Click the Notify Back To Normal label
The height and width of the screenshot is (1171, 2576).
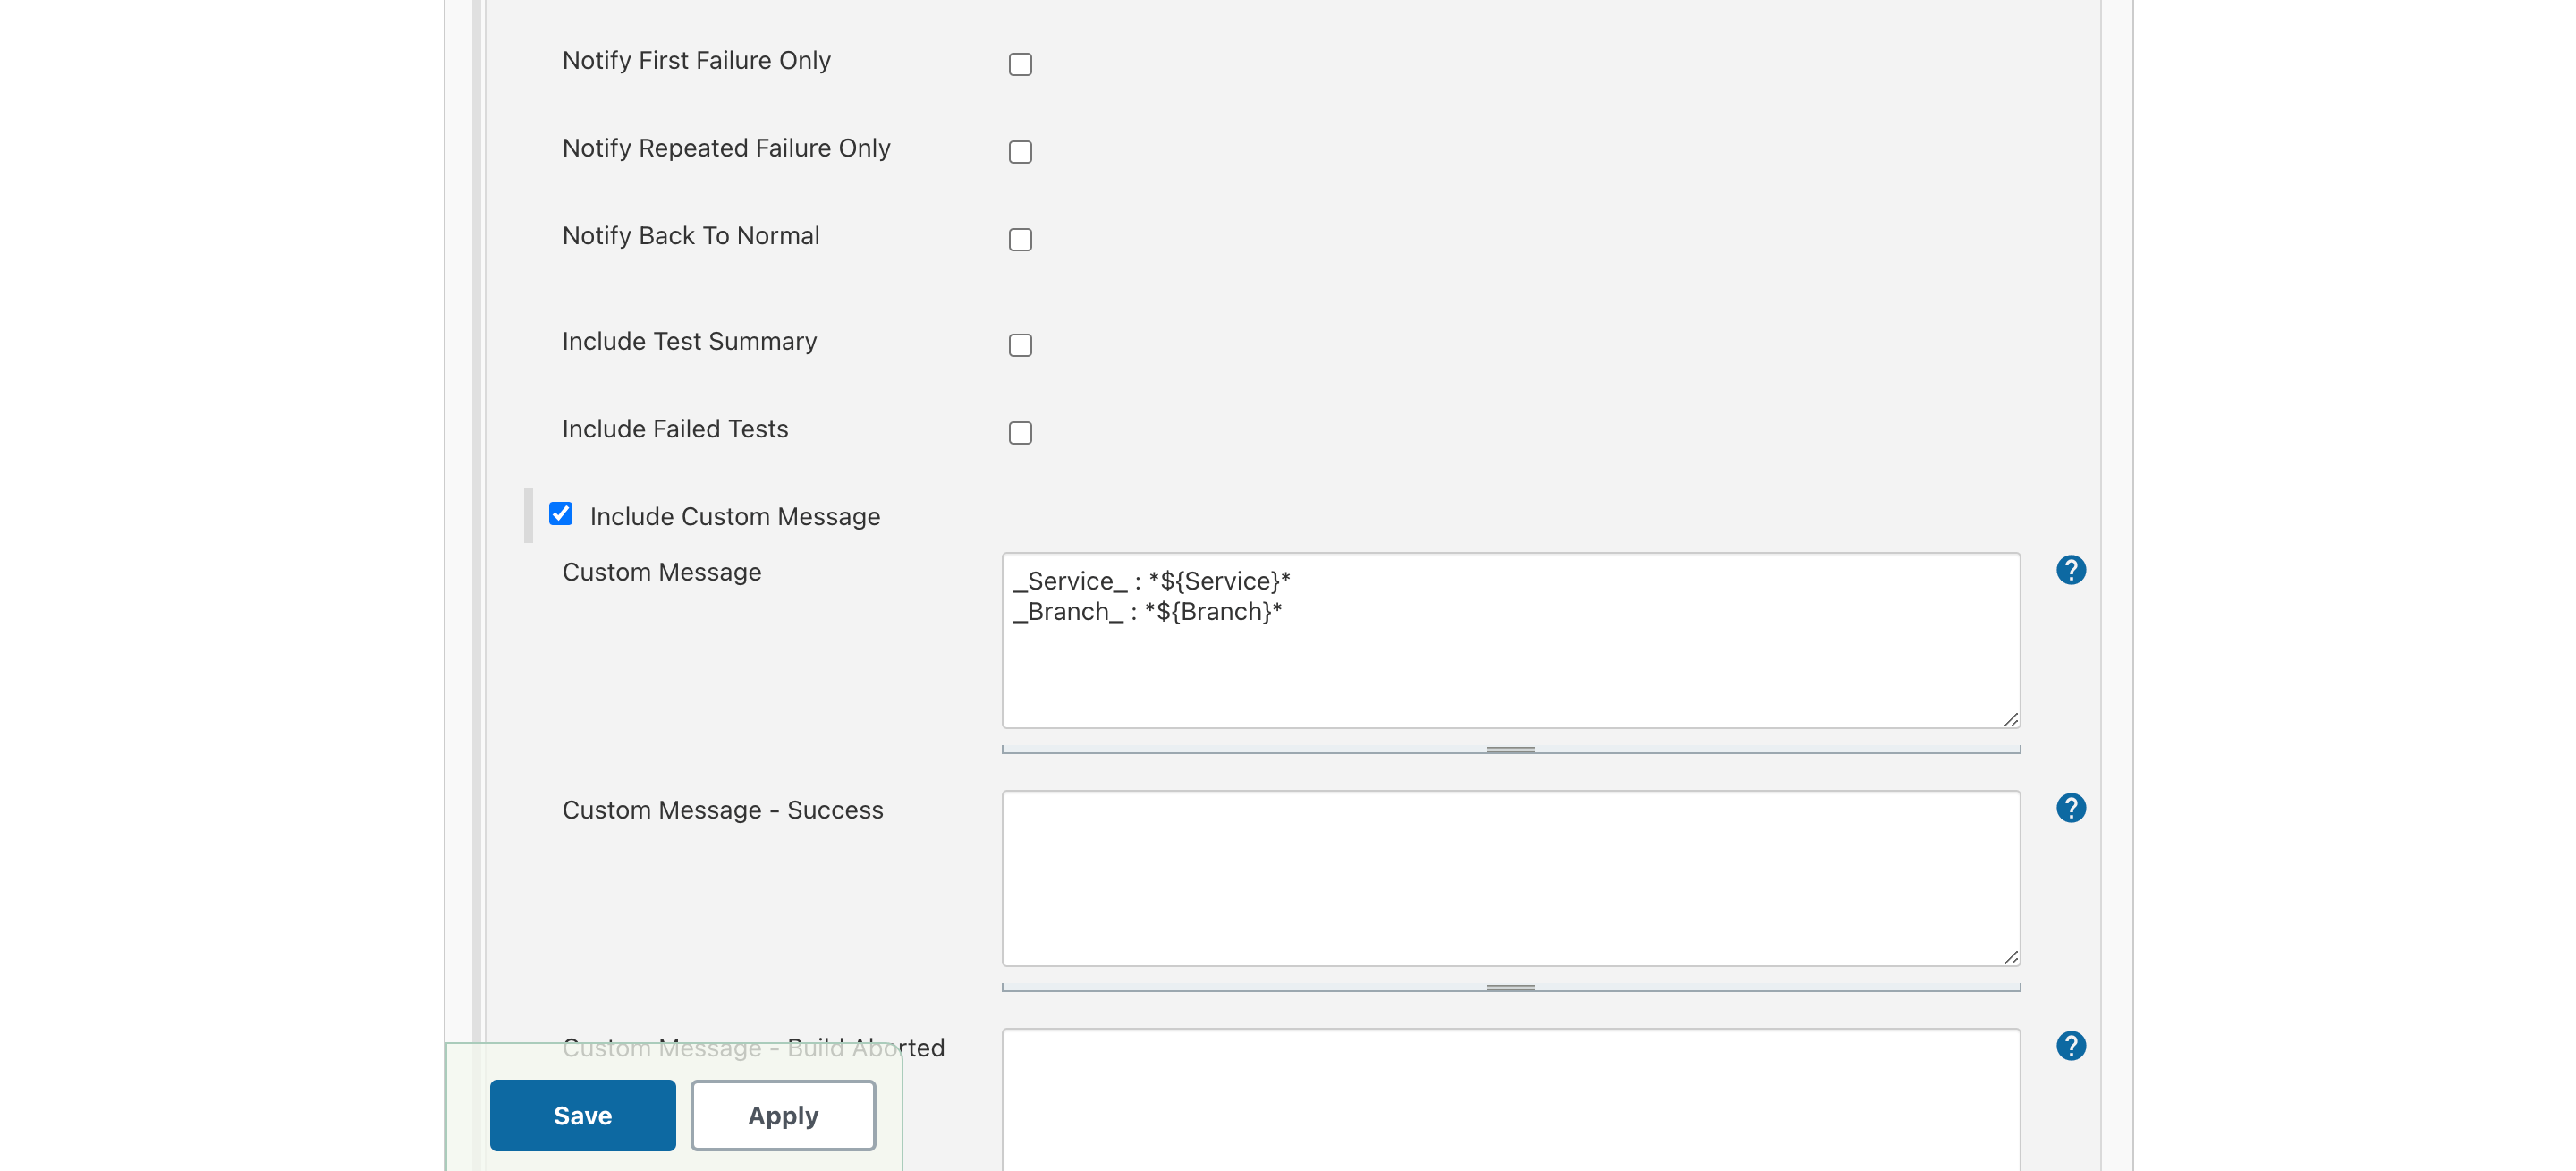click(690, 235)
